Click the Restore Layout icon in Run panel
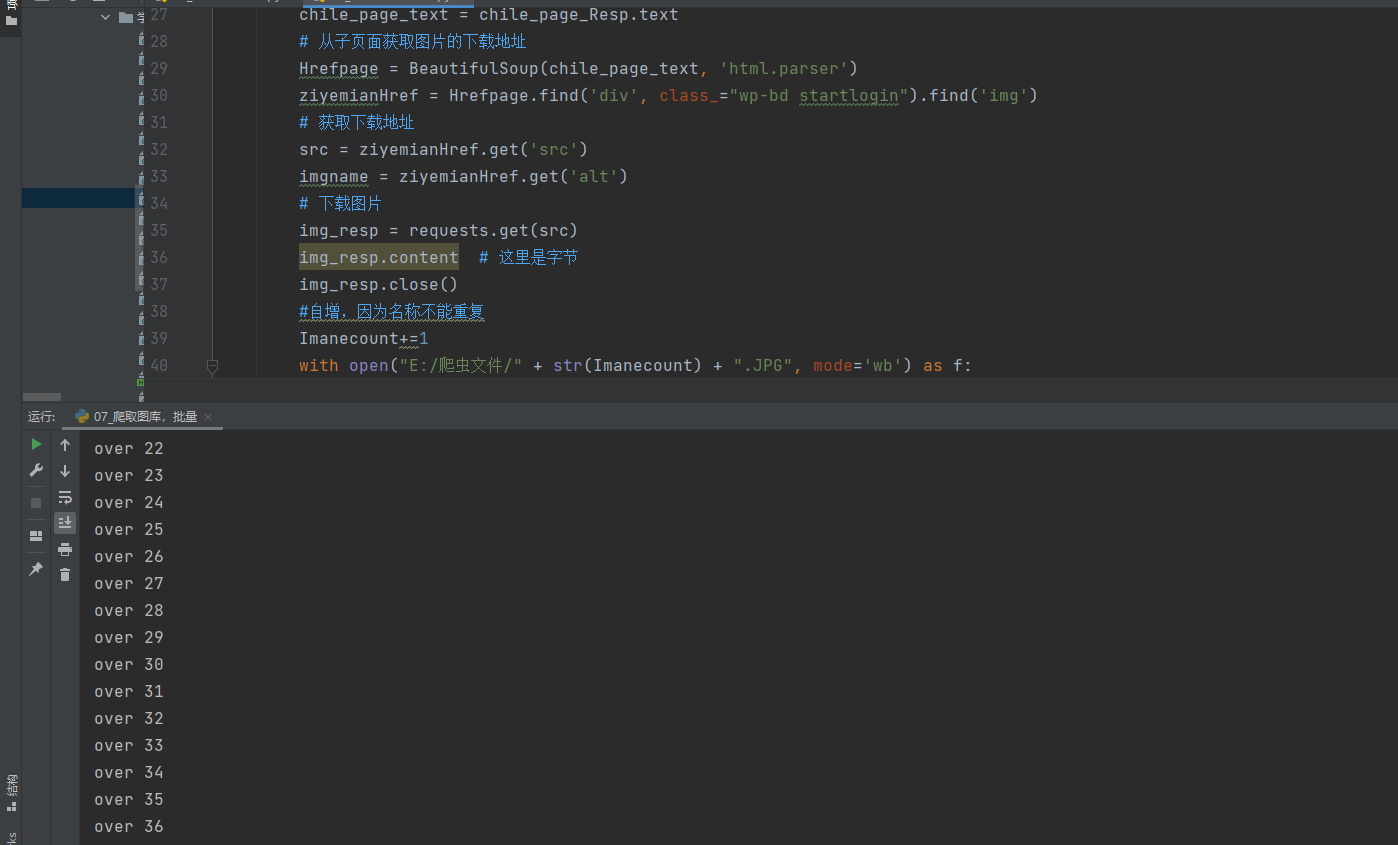 36,536
